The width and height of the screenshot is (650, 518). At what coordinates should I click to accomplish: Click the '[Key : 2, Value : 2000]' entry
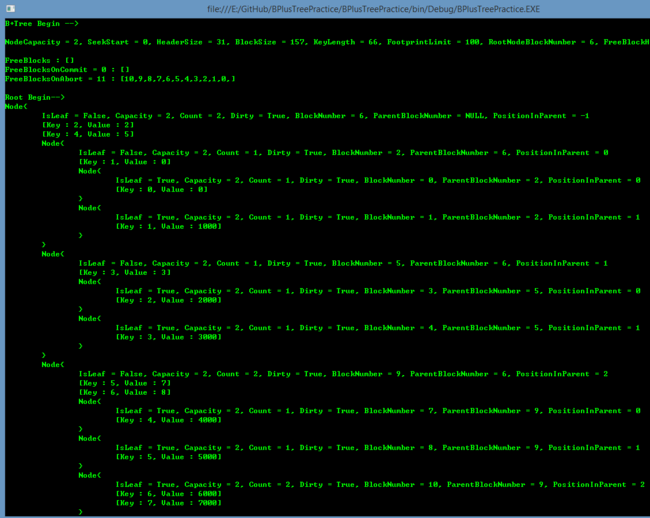[169, 300]
